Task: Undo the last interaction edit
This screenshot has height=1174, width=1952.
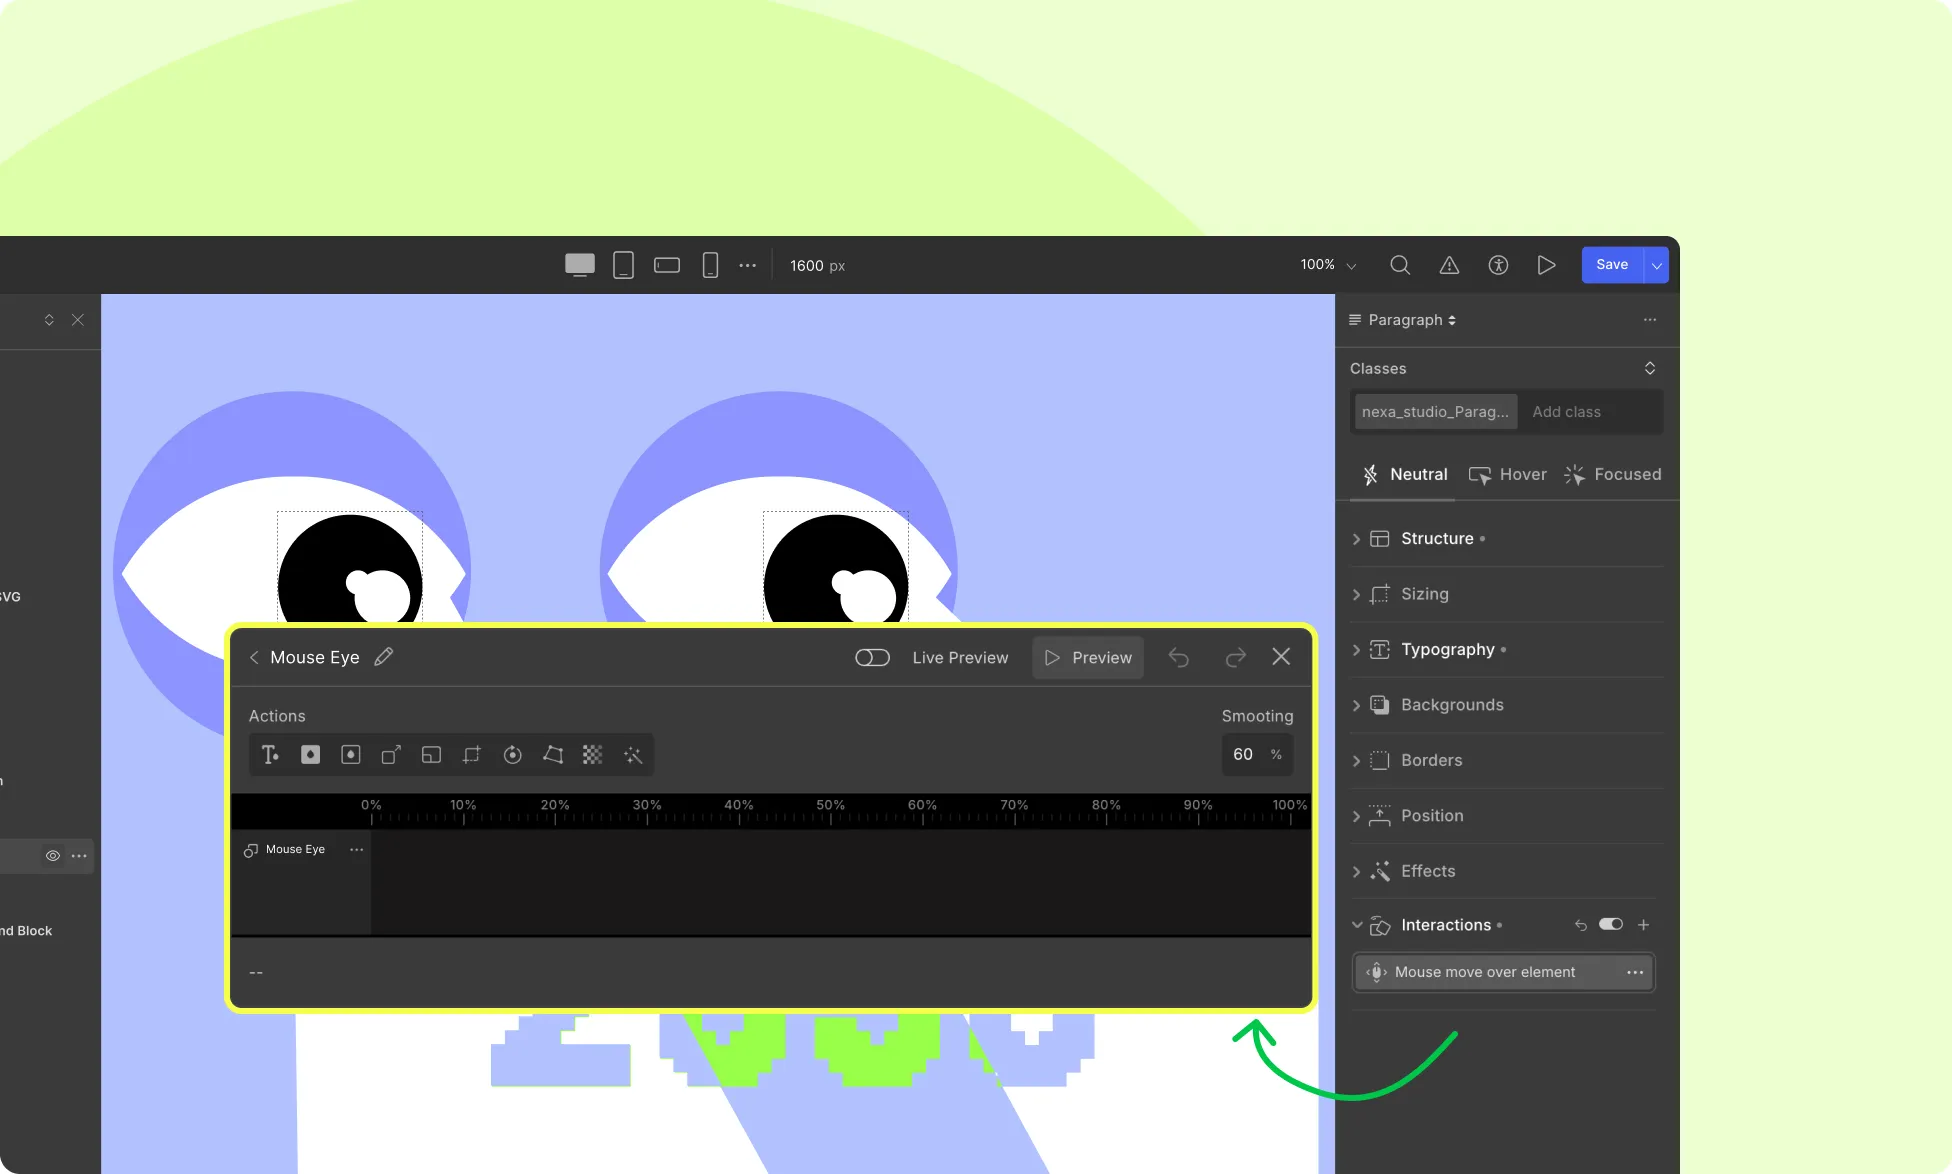Action: (1179, 658)
